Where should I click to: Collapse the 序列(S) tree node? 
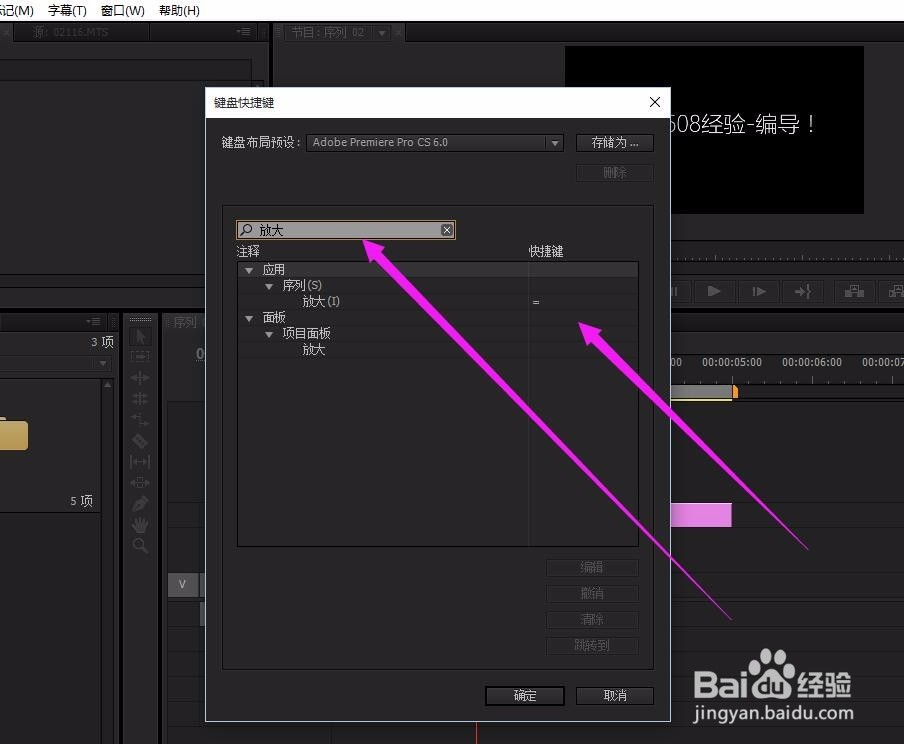click(x=269, y=286)
